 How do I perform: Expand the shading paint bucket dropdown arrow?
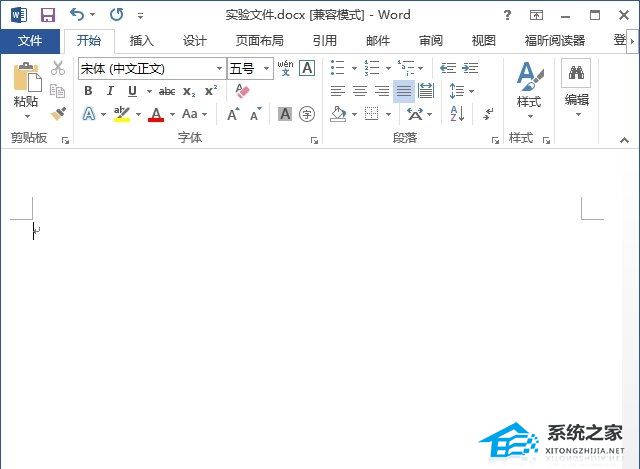tap(354, 114)
